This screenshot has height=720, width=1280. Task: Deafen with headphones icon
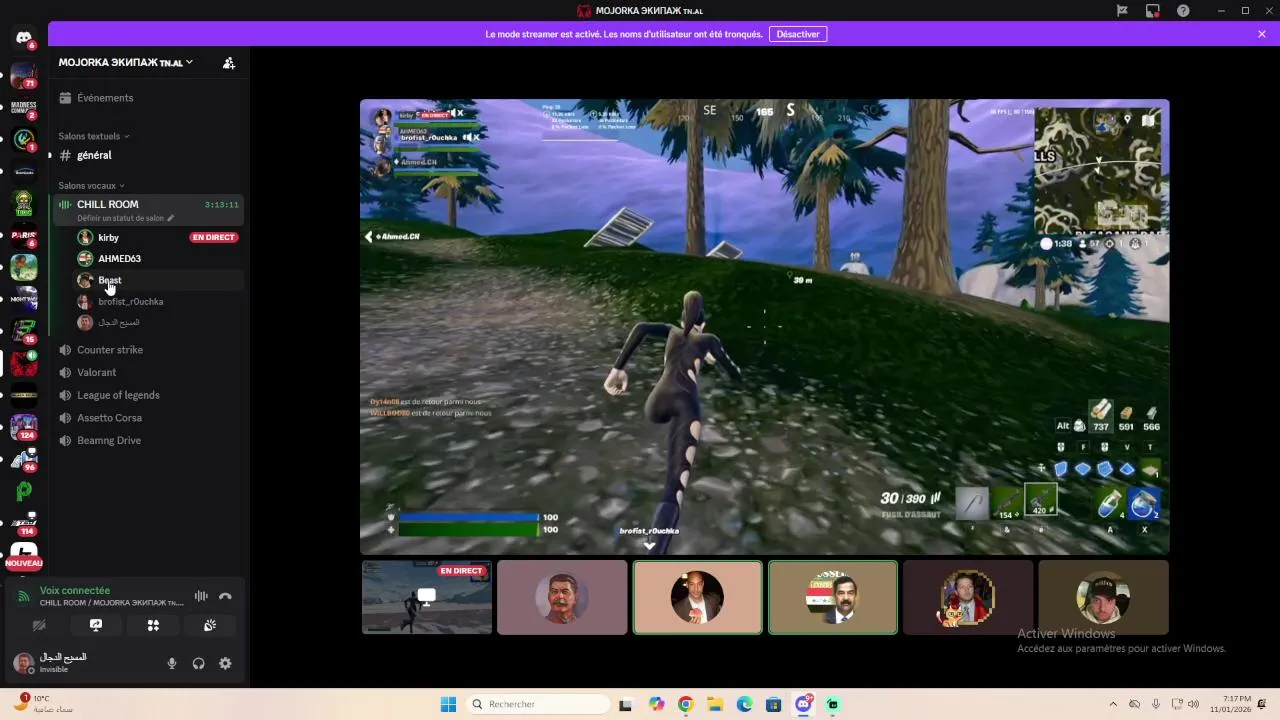(198, 663)
